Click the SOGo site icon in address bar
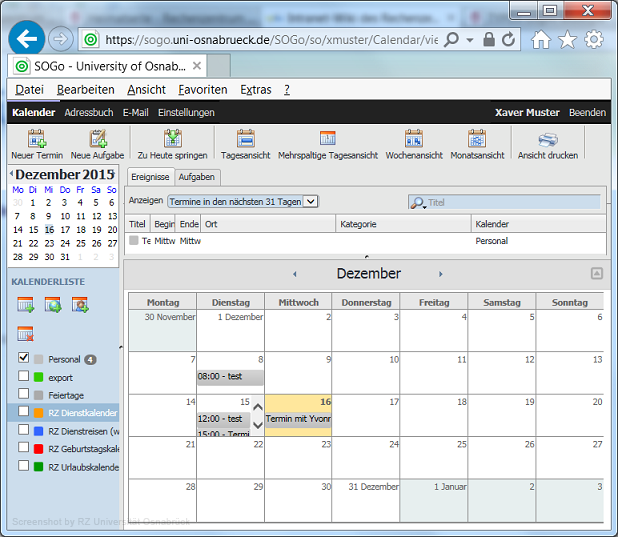 [x=91, y=39]
